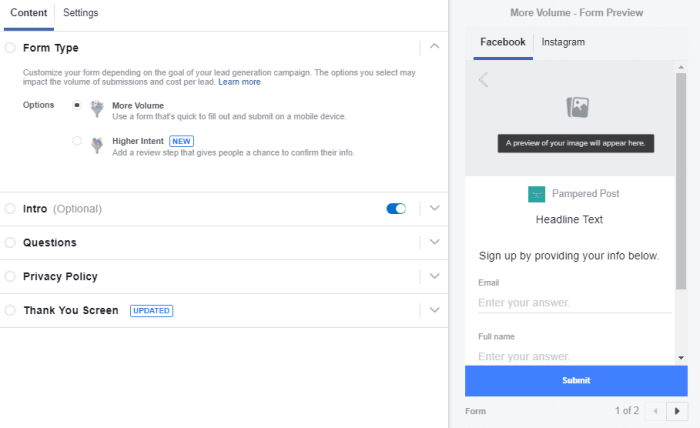This screenshot has width=700, height=428.
Task: Click the Pampered Post page logo
Action: pyautogui.click(x=537, y=194)
